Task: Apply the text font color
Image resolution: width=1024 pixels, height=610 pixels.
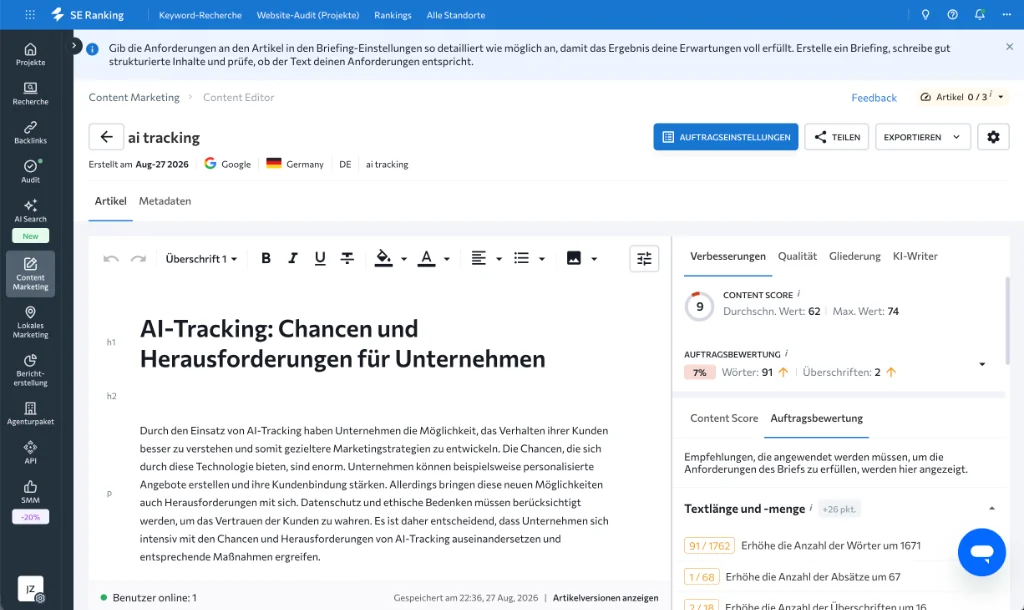Action: (x=426, y=259)
